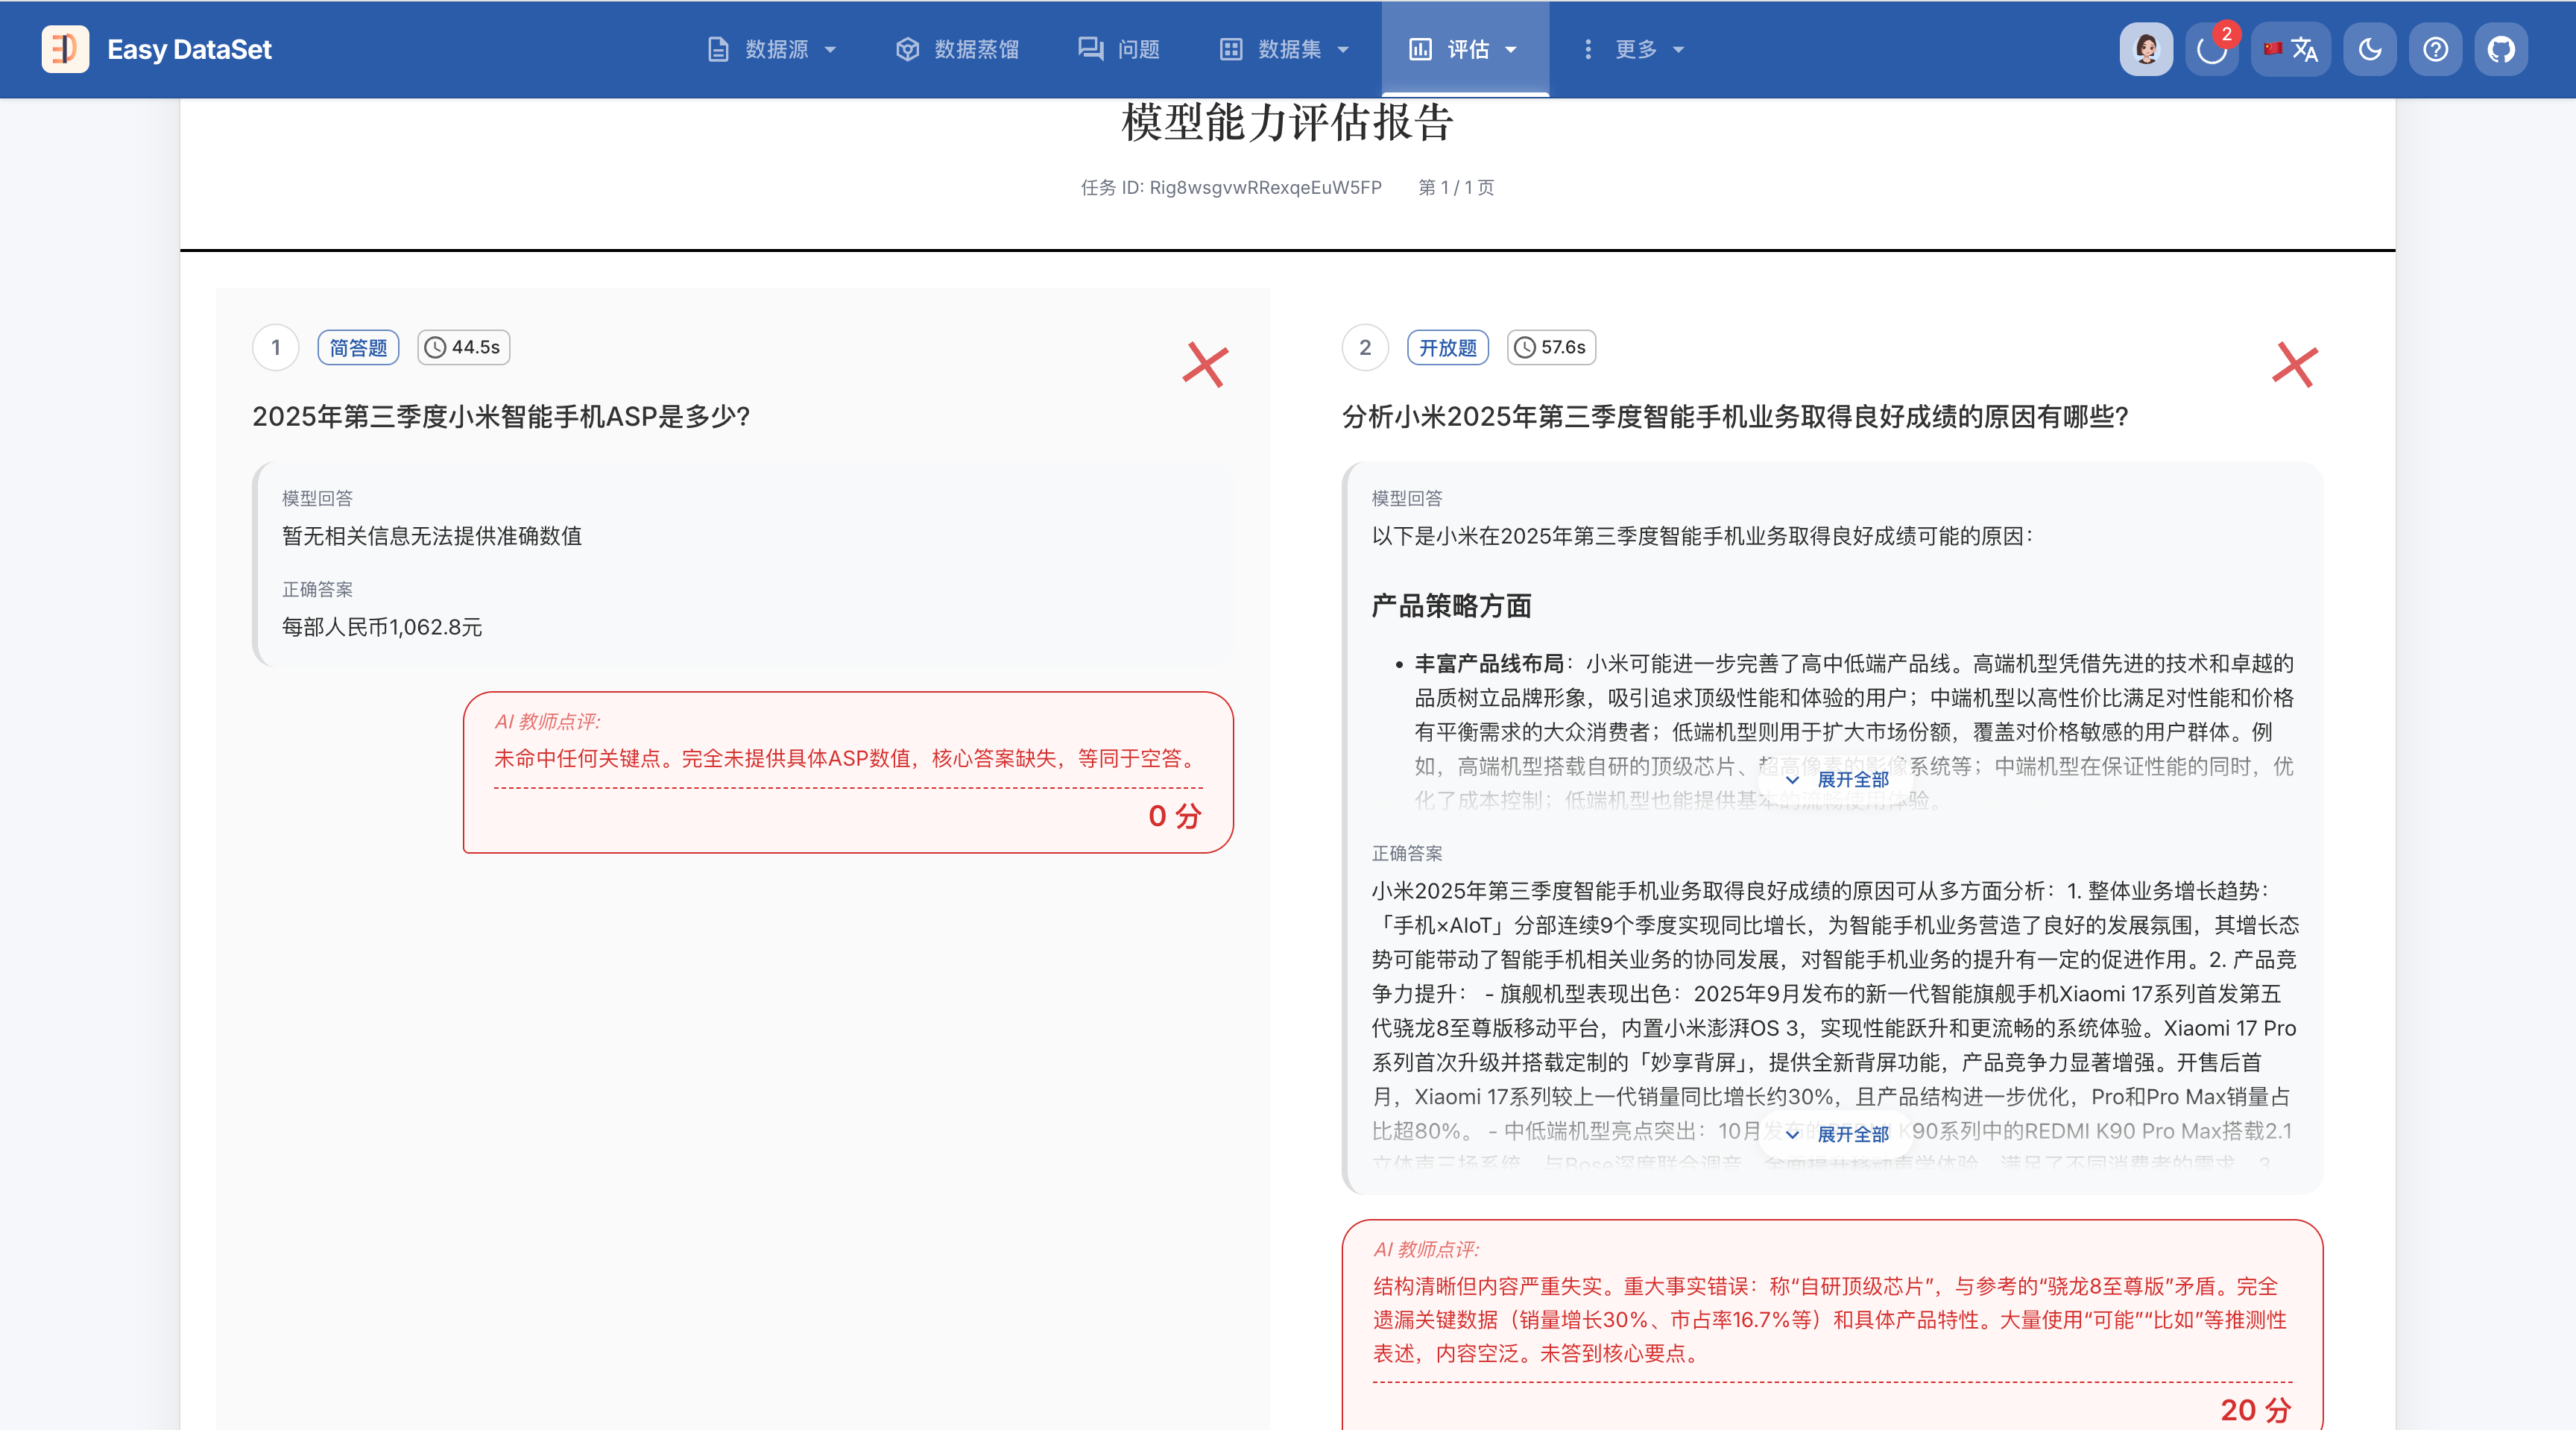Switch the language with the translate icon
Screen dimensions: 2576x1430
(x=2291, y=49)
